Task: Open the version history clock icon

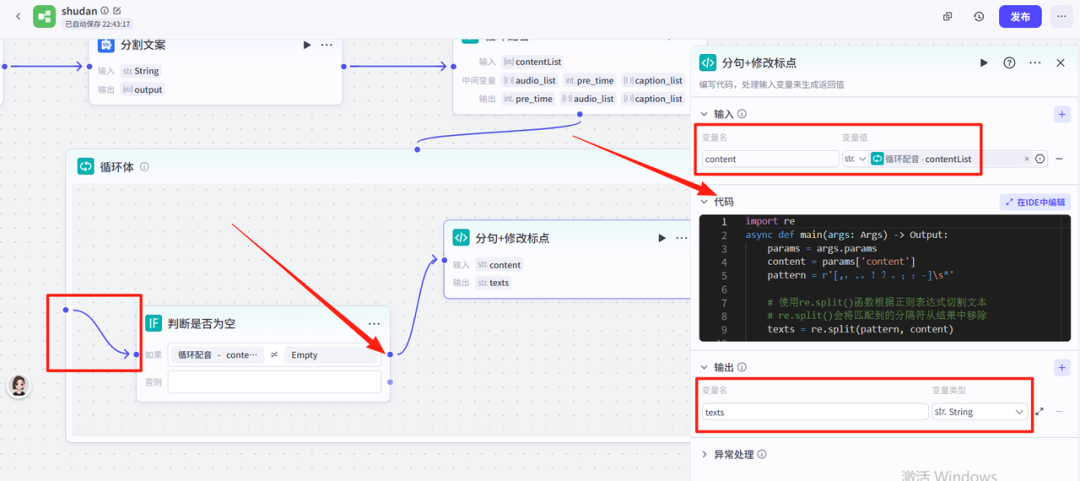Action: tap(979, 17)
